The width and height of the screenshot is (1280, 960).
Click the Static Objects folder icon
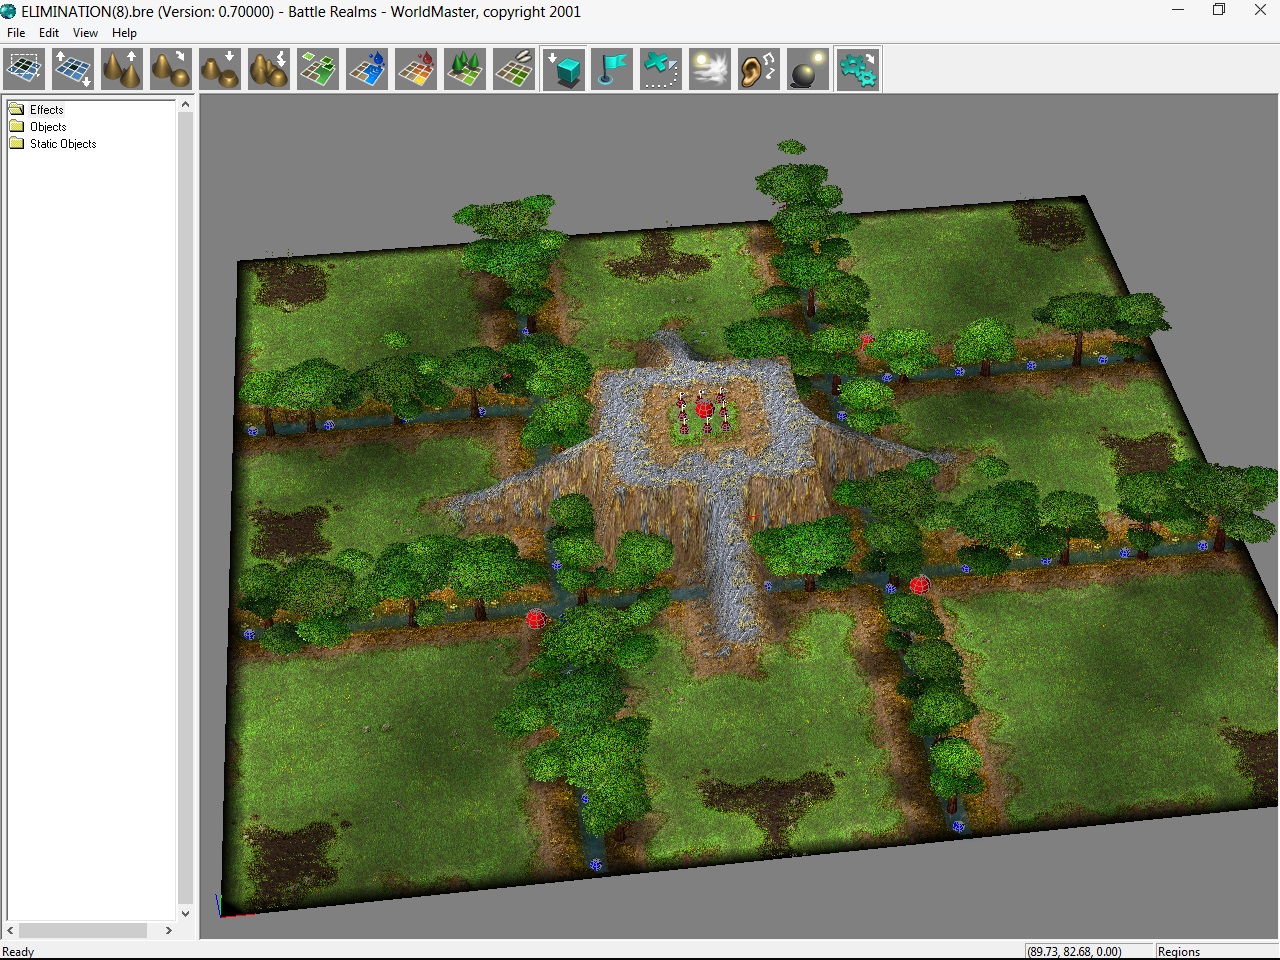[x=16, y=143]
